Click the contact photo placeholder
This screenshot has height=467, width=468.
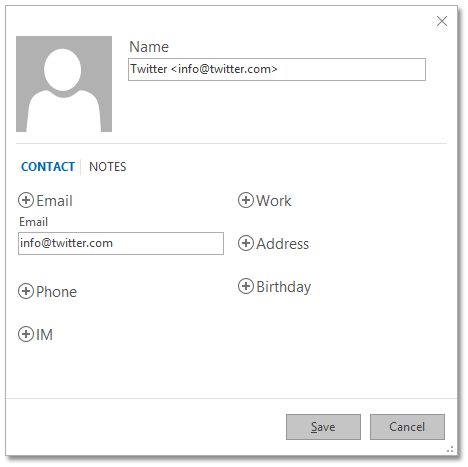click(x=64, y=84)
